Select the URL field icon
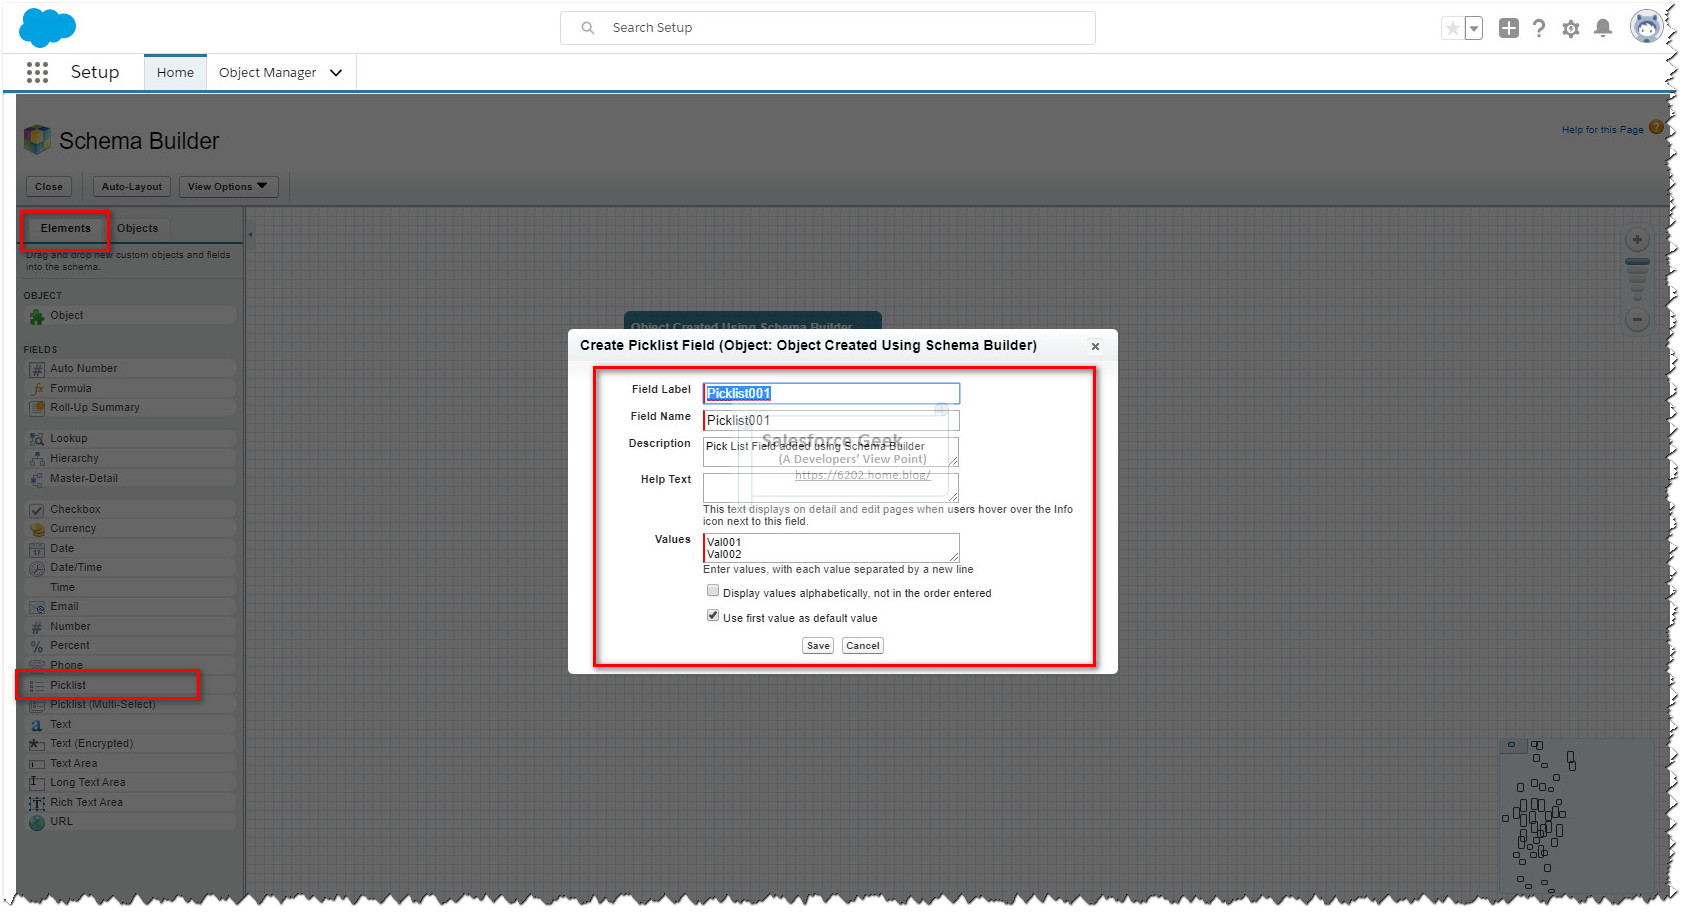Image resolution: width=1687 pixels, height=914 pixels. point(37,822)
